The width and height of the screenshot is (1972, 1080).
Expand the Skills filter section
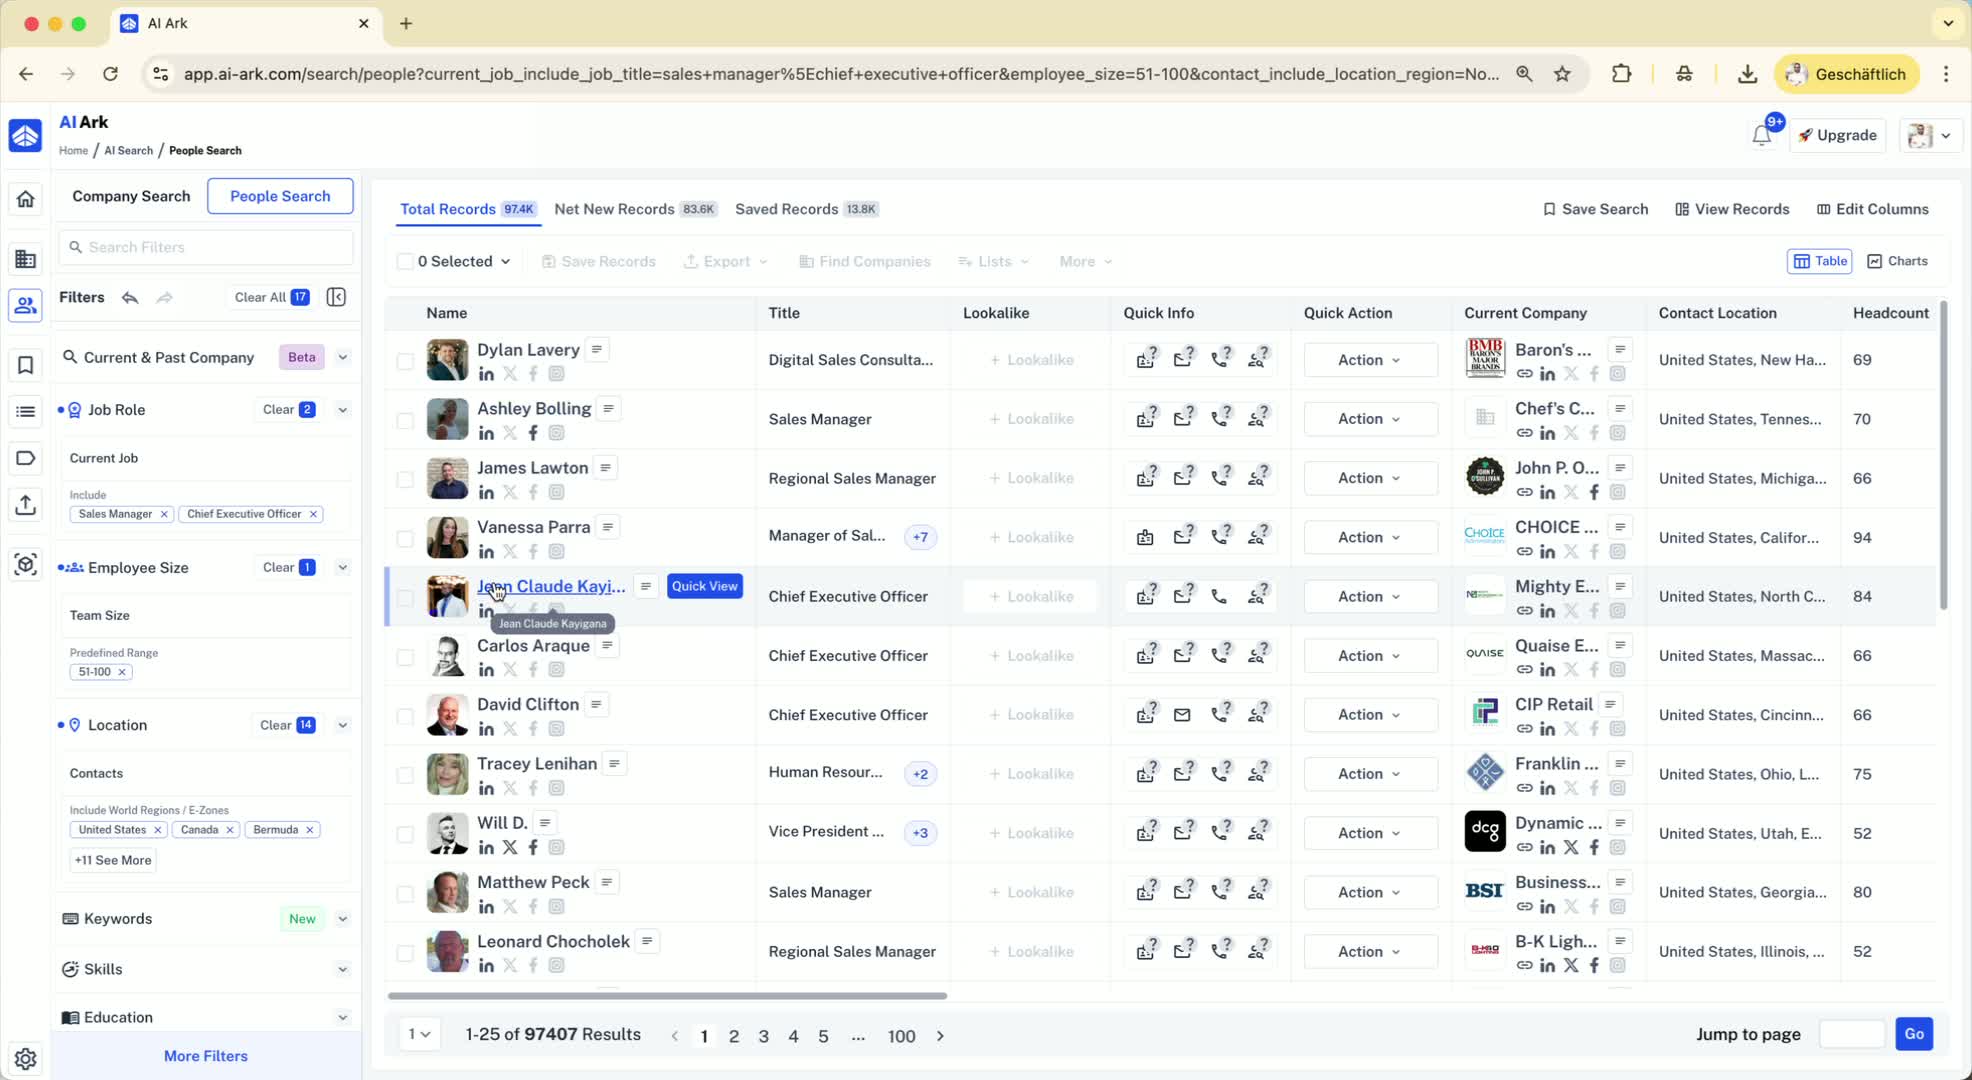click(x=342, y=970)
